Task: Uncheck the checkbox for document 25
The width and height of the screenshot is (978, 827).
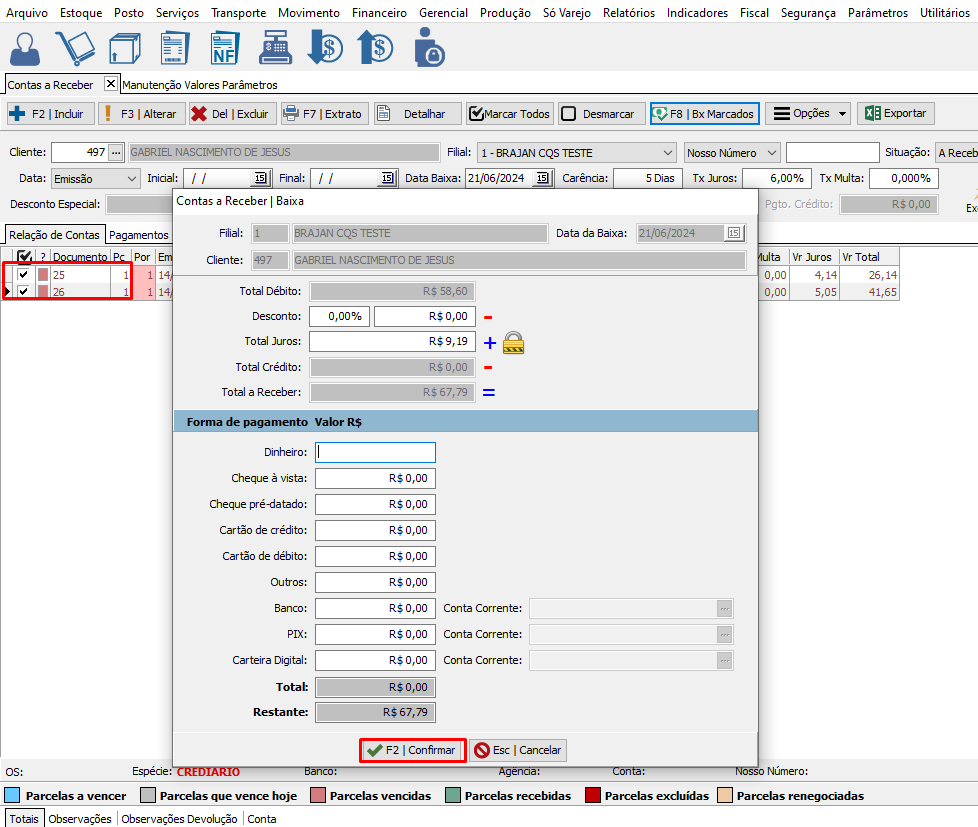Action: [23, 274]
